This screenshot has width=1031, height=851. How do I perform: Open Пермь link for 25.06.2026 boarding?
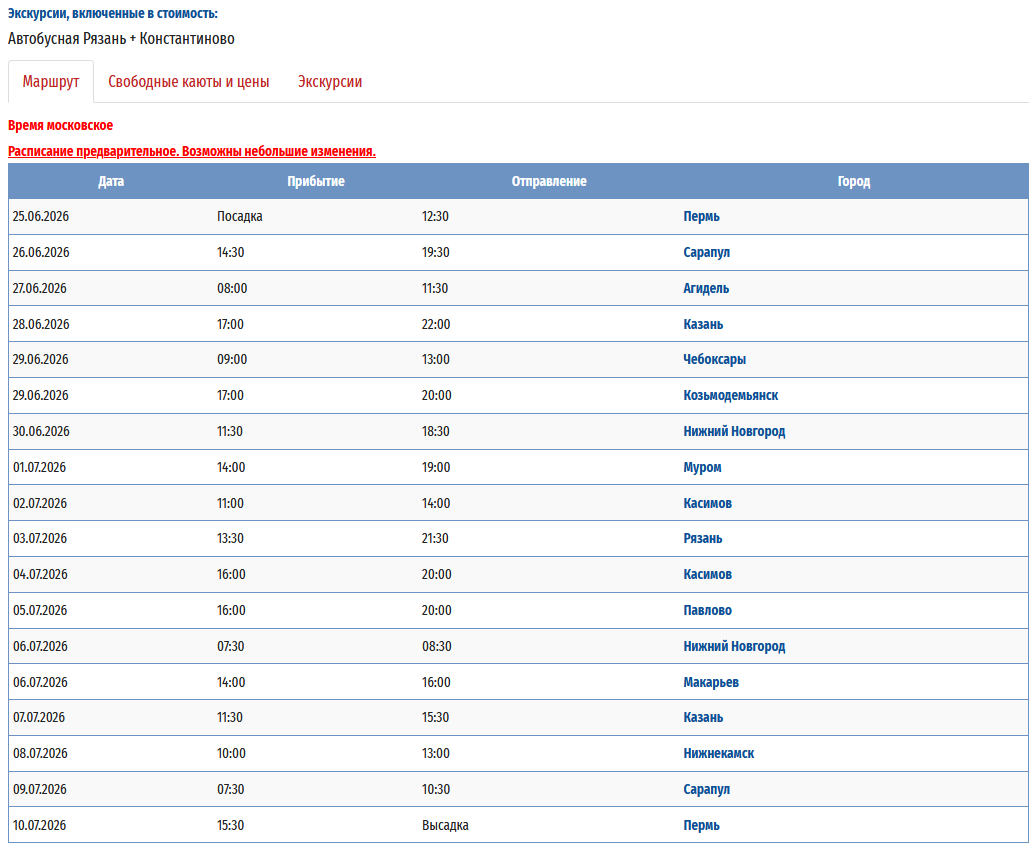coord(701,217)
